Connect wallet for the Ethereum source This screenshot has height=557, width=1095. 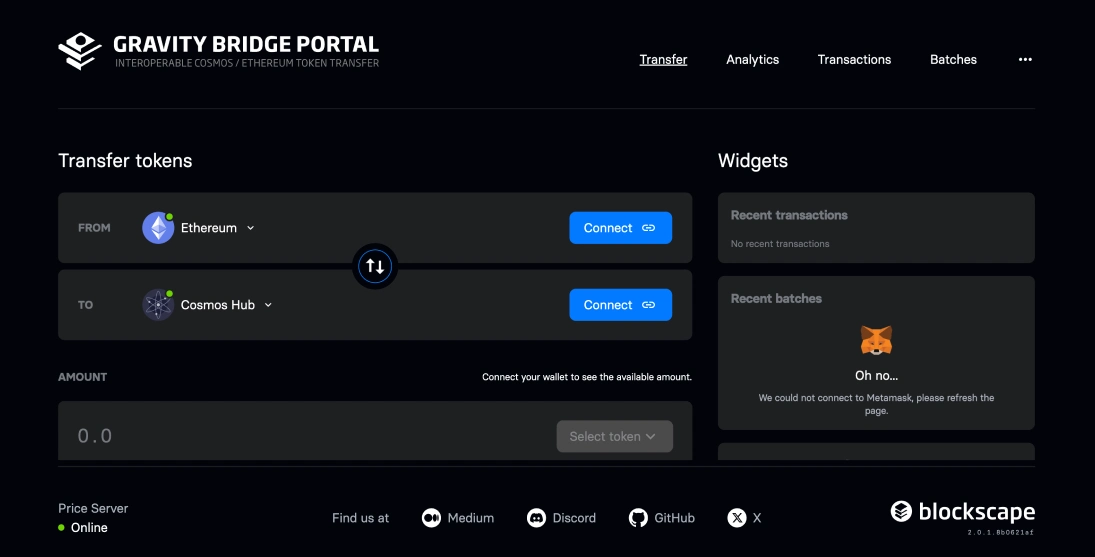(620, 228)
